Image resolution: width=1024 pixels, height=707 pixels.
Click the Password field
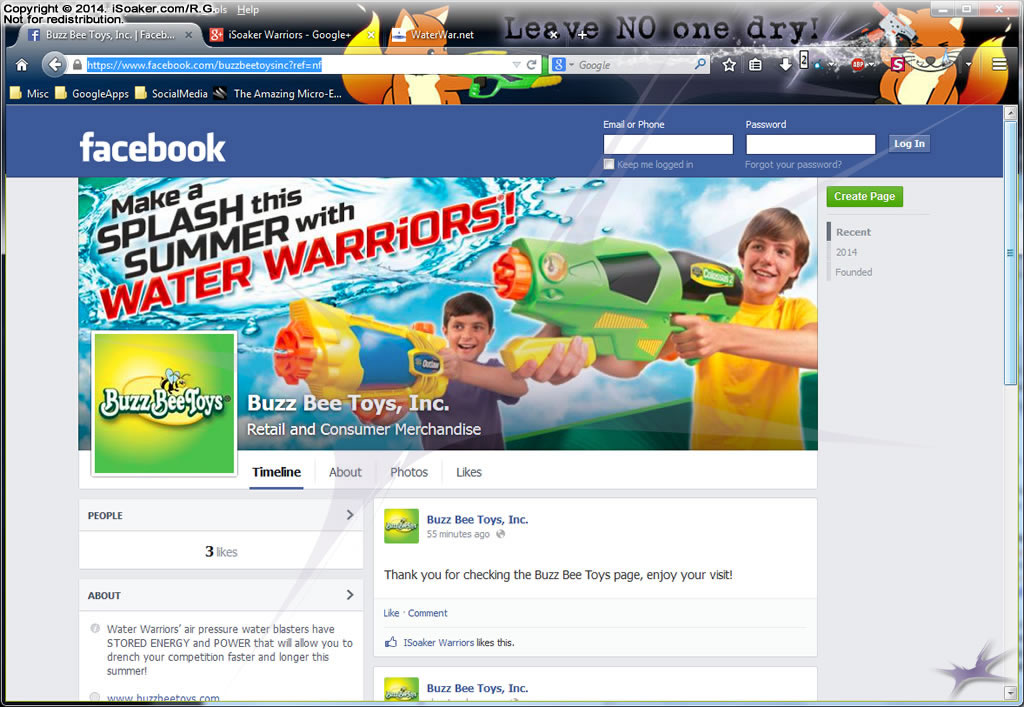pos(810,144)
